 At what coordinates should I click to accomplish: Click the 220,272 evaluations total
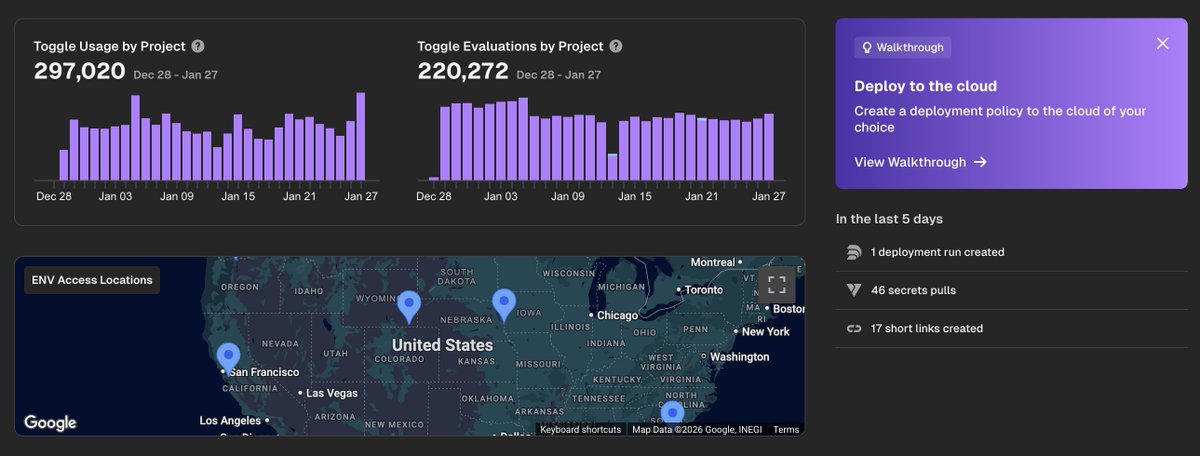click(x=463, y=71)
